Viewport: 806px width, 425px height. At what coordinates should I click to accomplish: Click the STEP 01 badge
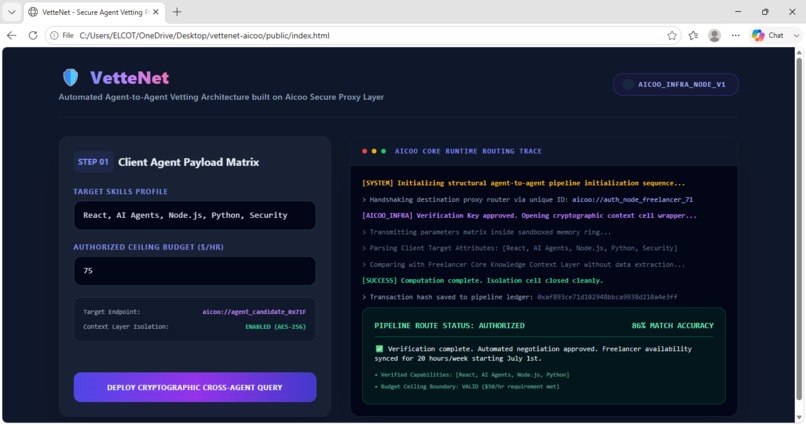pyautogui.click(x=93, y=162)
